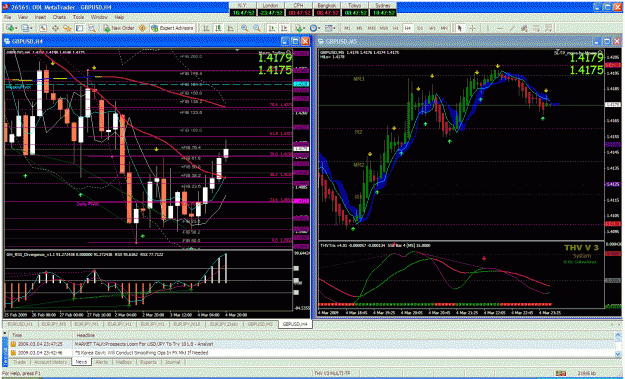
Task: Select the Crosshair tool
Action: tap(472, 28)
